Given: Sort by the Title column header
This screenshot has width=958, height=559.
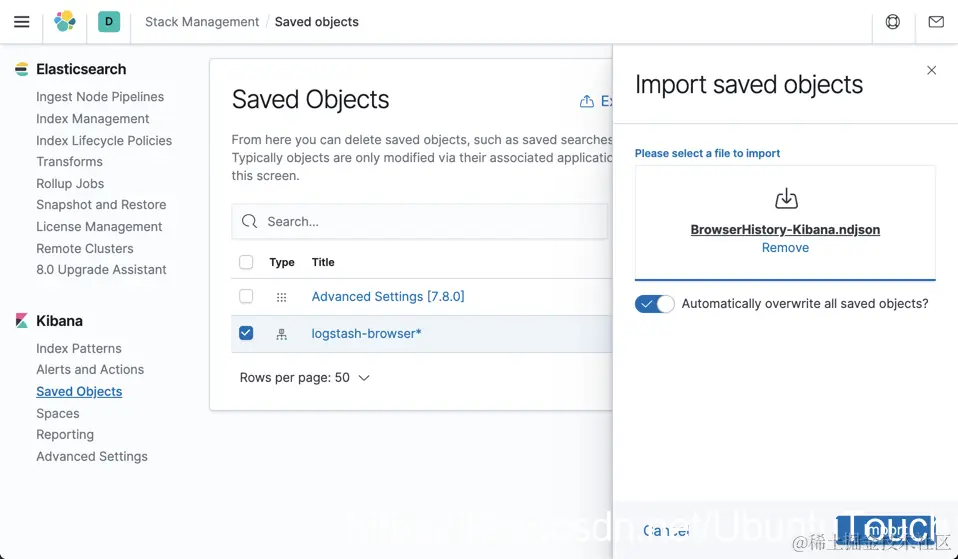Looking at the screenshot, I should [x=323, y=262].
